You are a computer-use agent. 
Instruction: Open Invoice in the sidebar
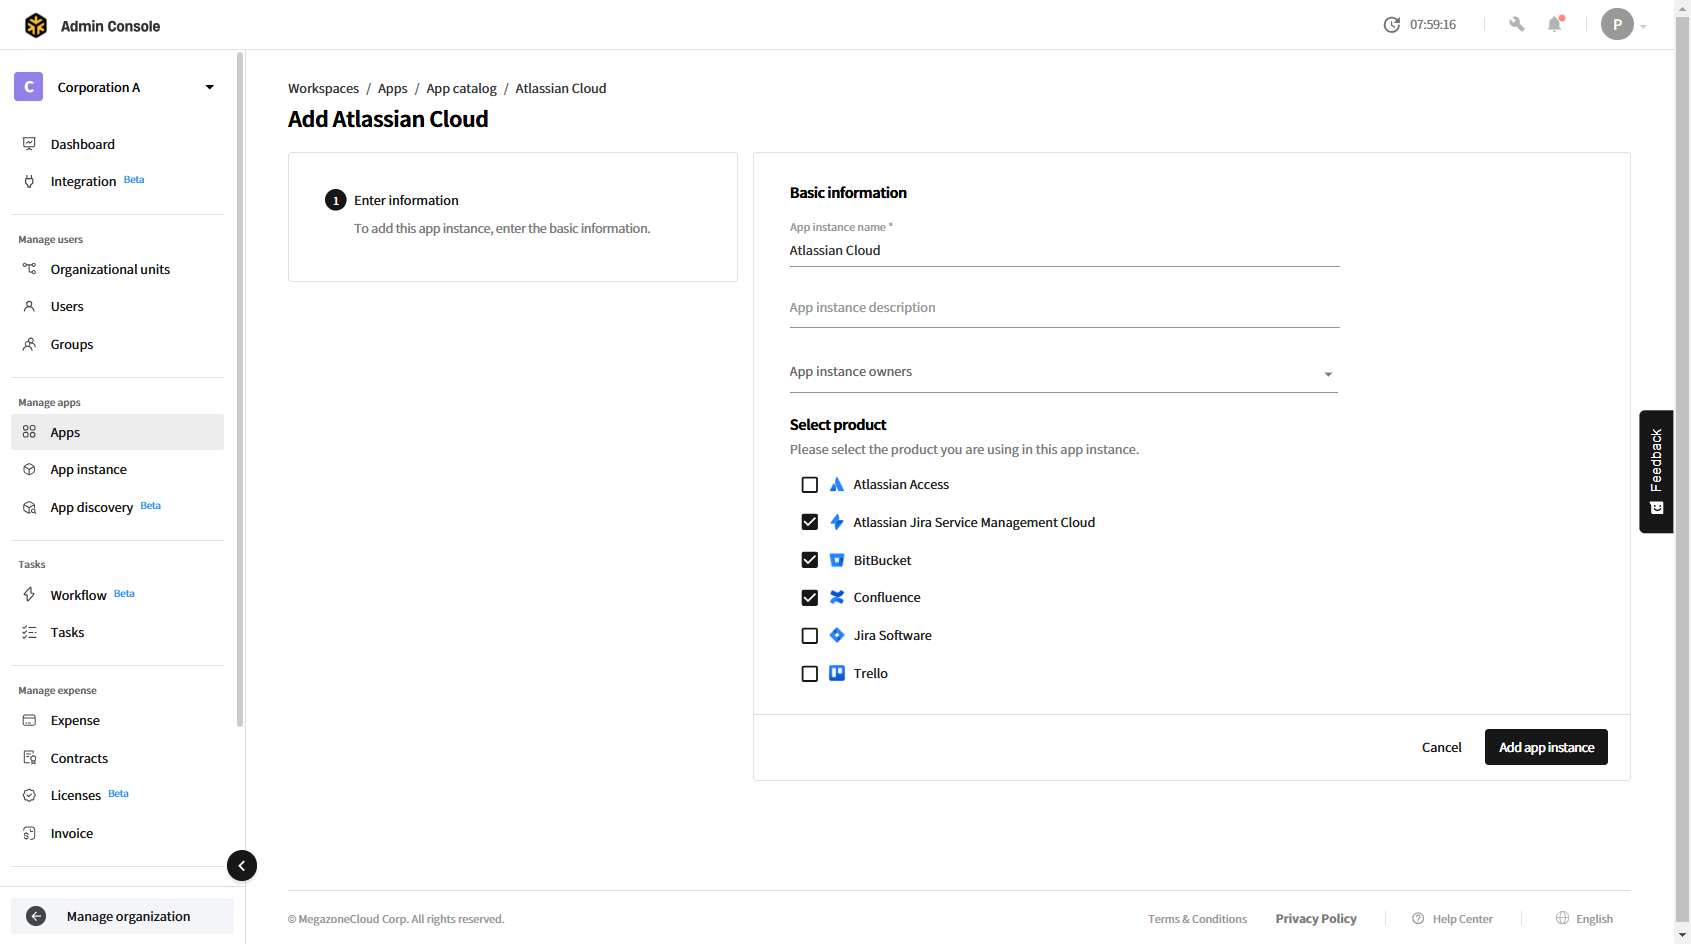[117, 833]
